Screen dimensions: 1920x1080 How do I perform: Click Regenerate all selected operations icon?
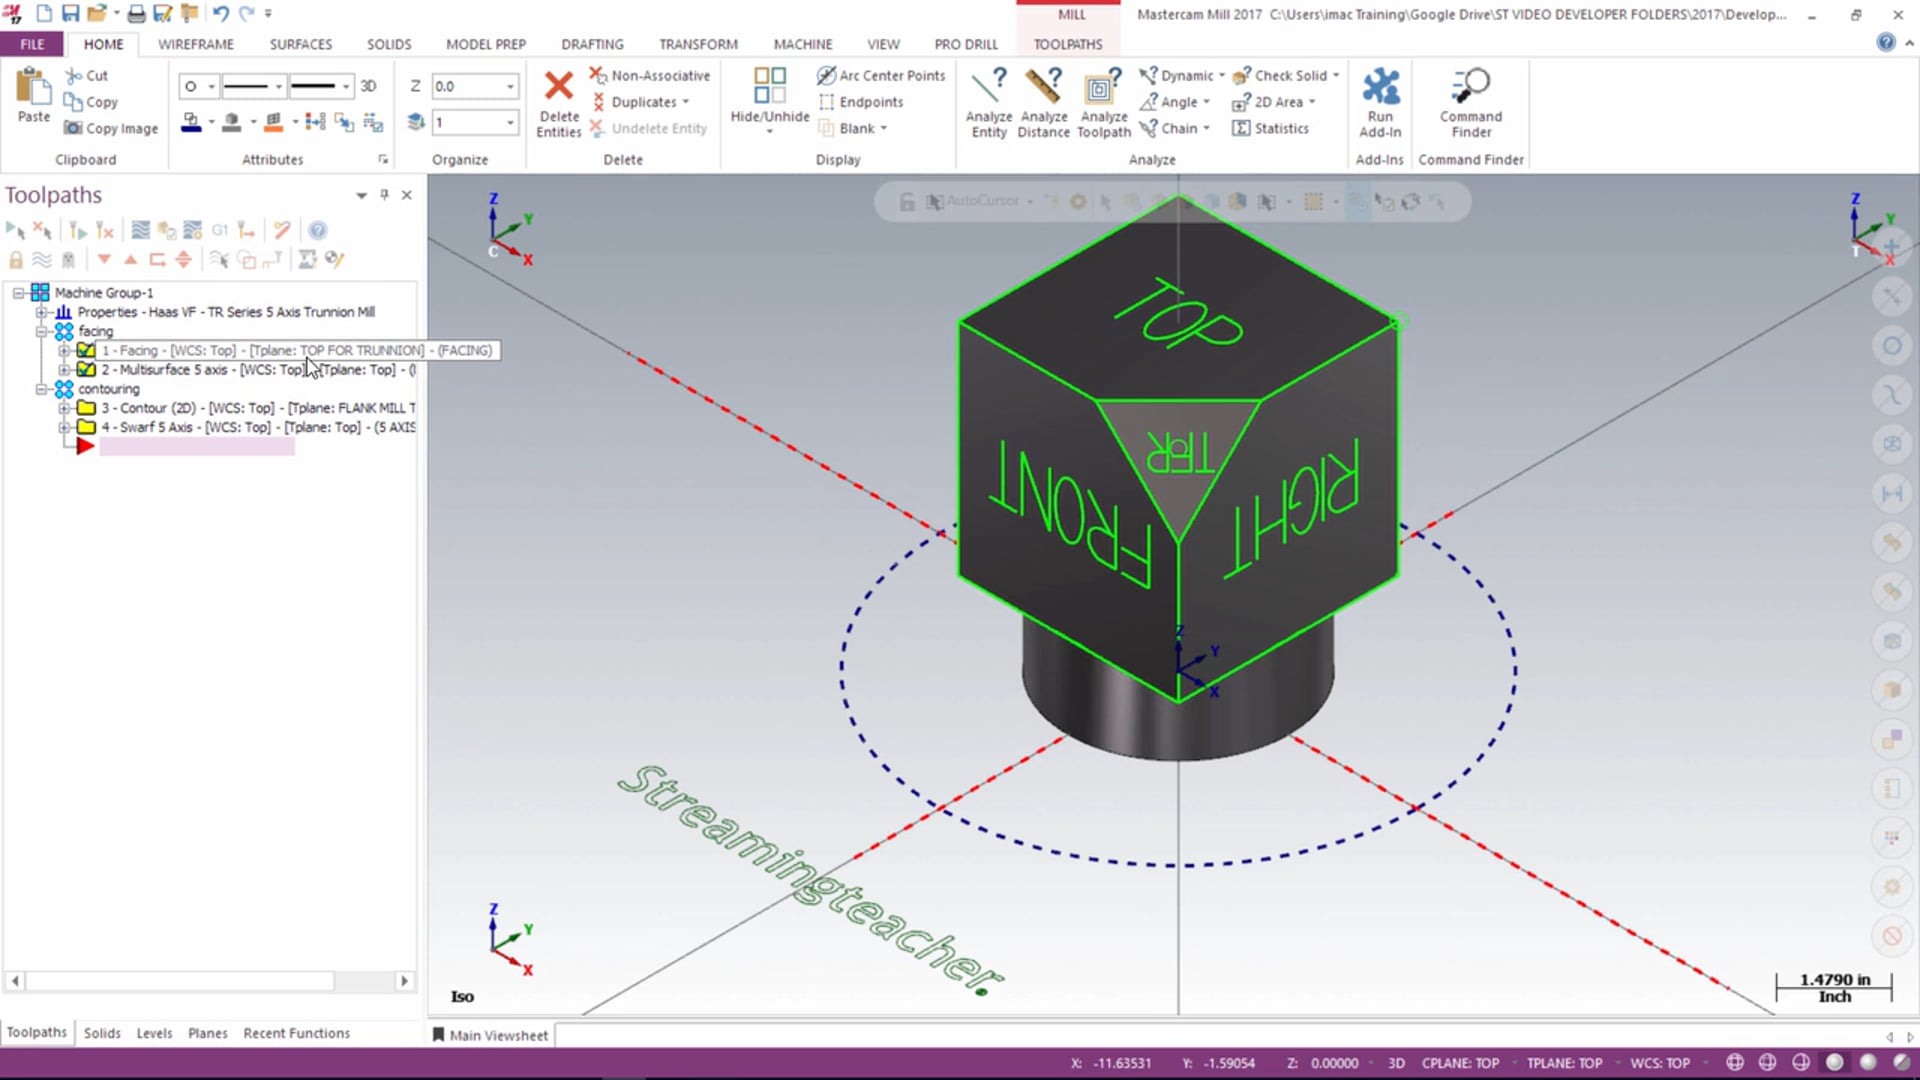pos(77,230)
